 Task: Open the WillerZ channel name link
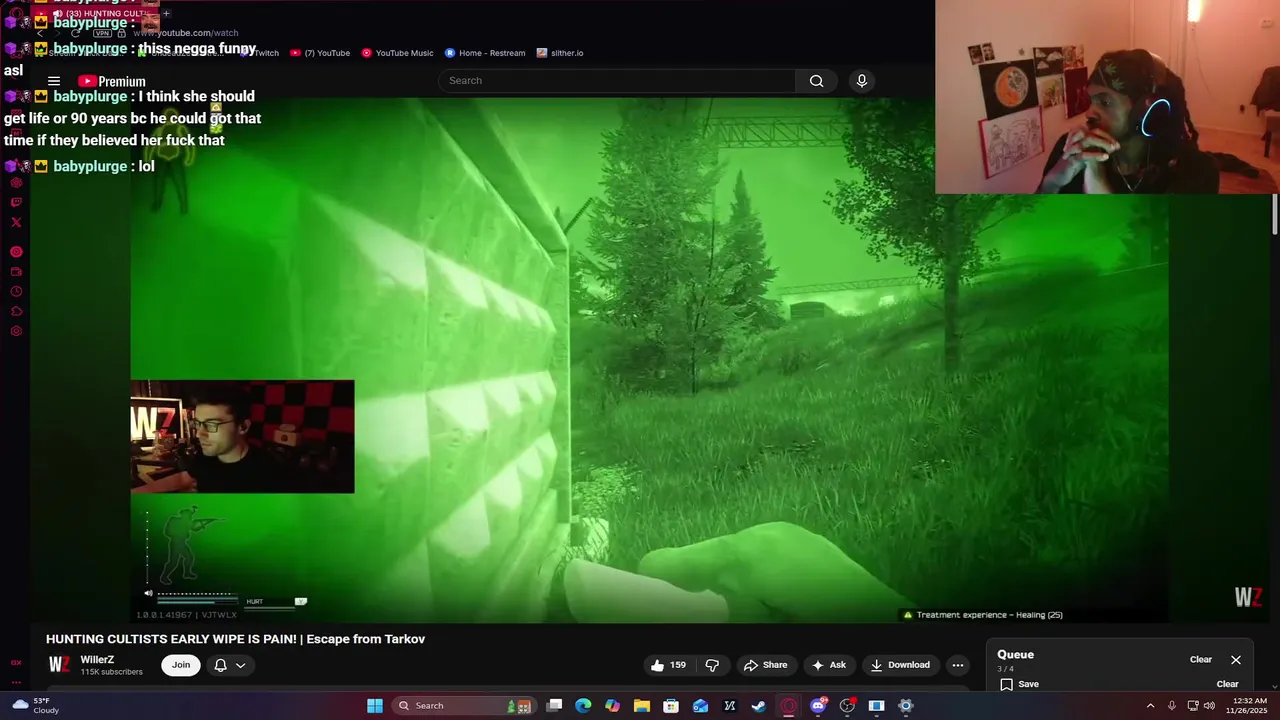pyautogui.click(x=97, y=660)
